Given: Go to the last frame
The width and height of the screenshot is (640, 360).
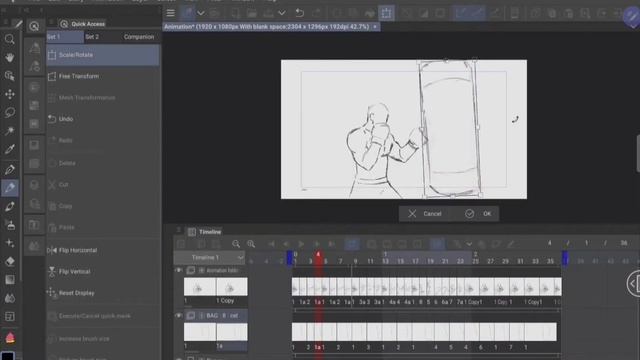Looking at the screenshot, I should pos(331,244).
